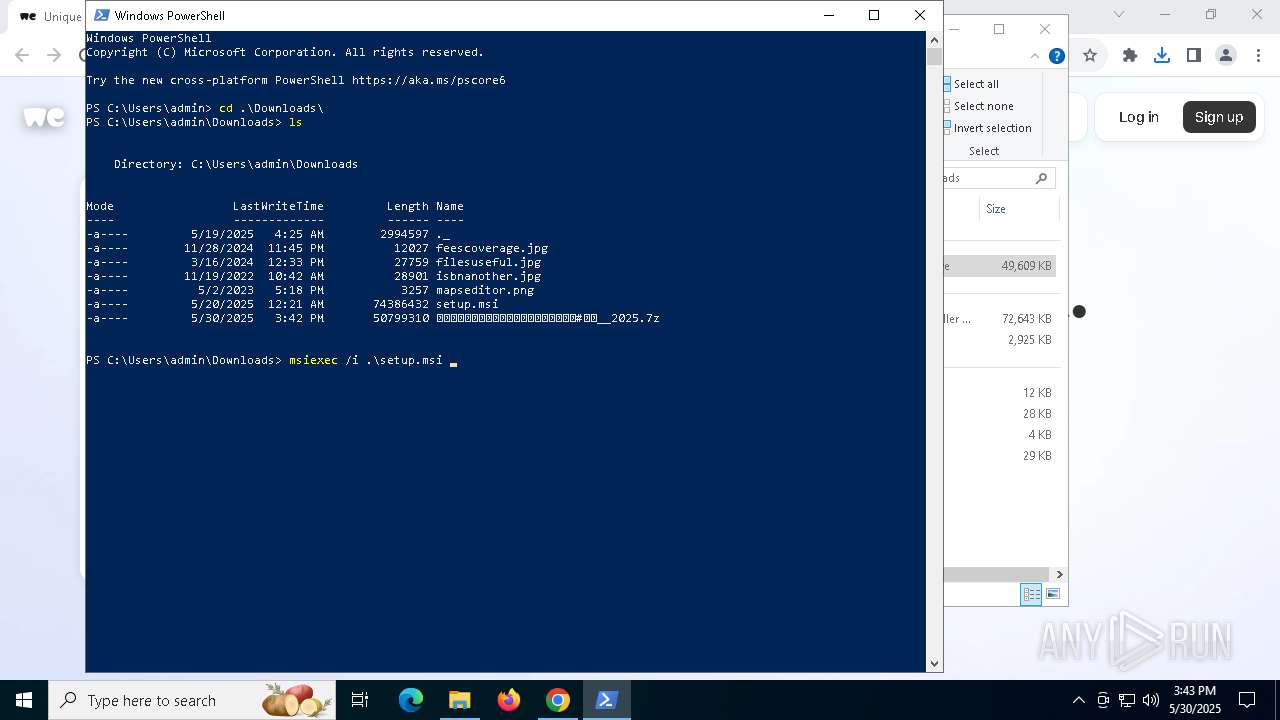
Task: Open Chrome three-dot menu
Action: pos(1258,56)
